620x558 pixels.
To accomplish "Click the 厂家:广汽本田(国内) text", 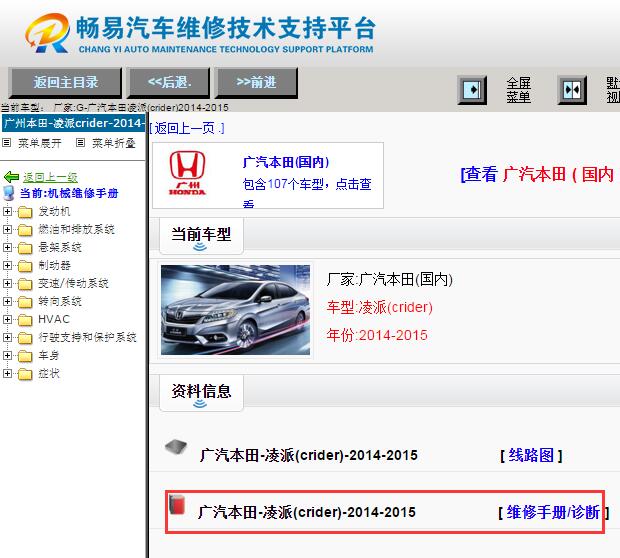I will click(x=389, y=280).
